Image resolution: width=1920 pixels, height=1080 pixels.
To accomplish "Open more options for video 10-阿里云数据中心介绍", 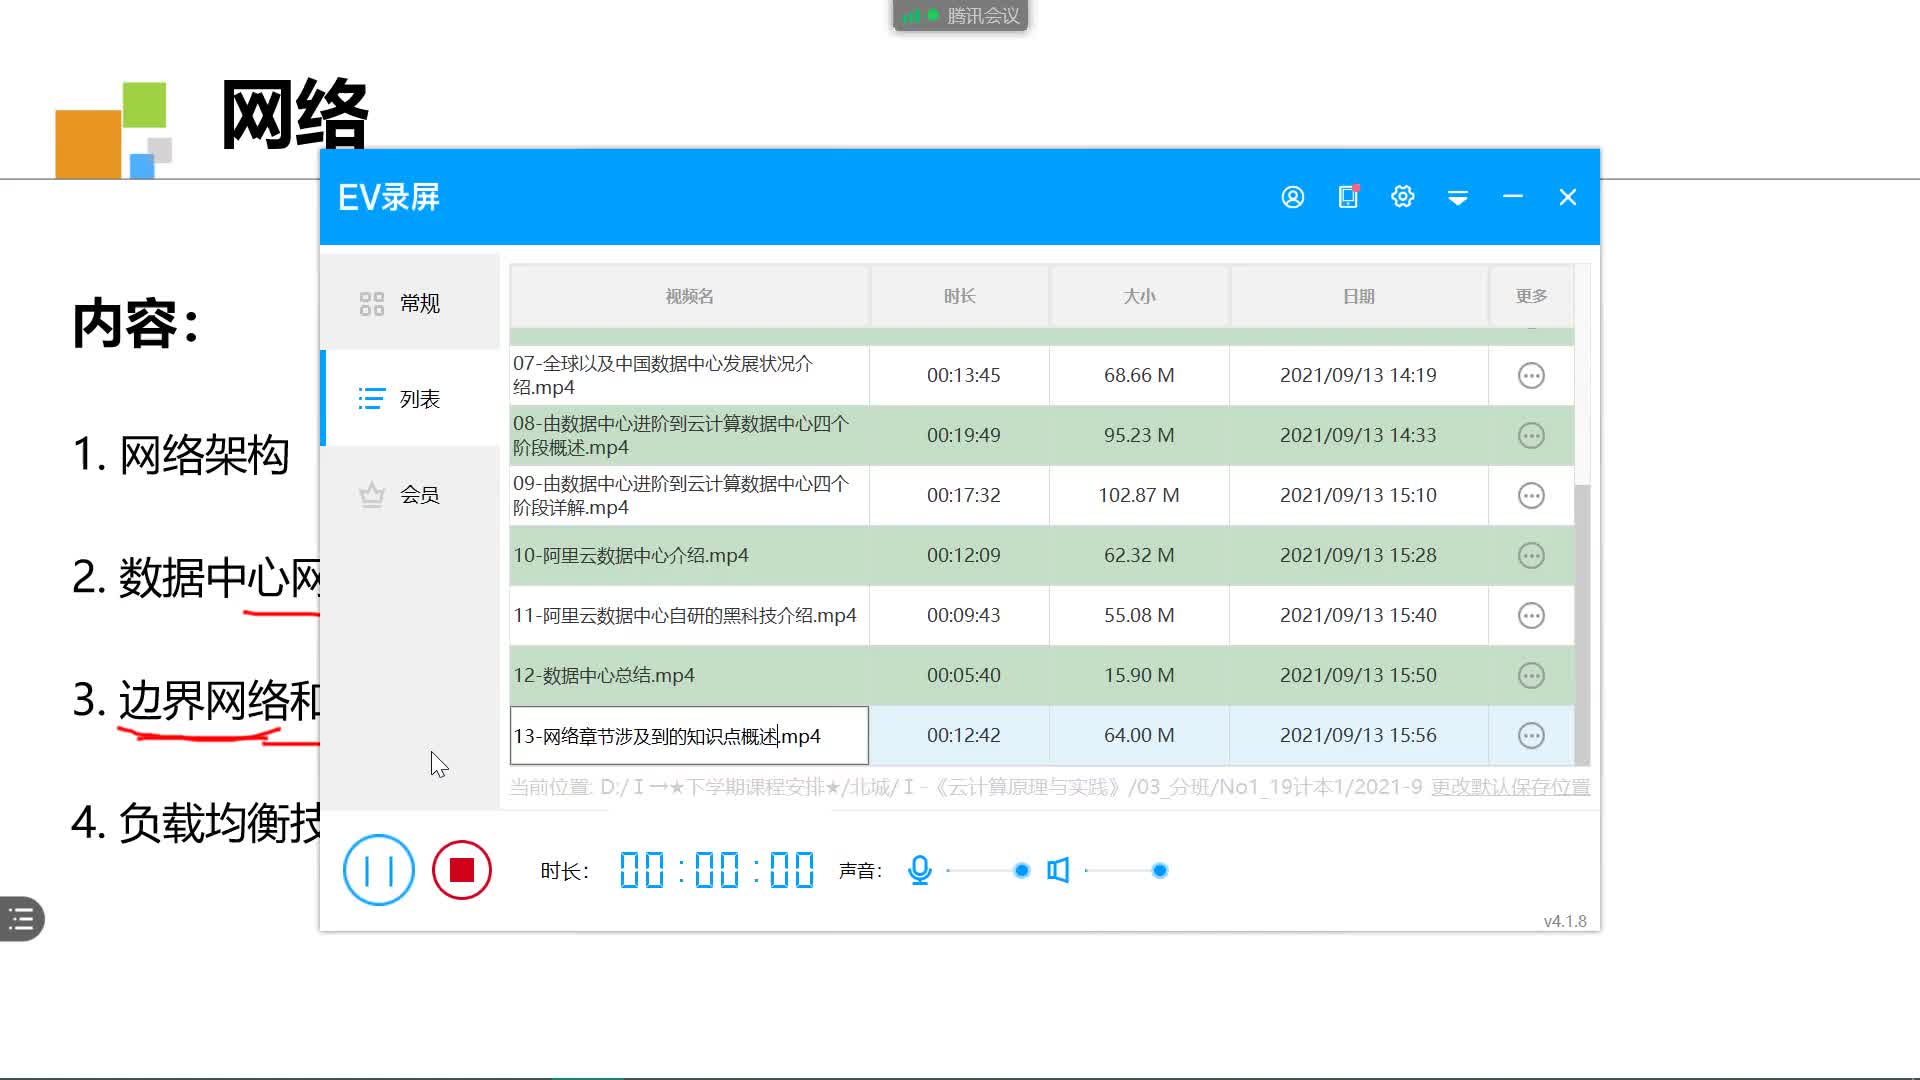I will [1531, 555].
